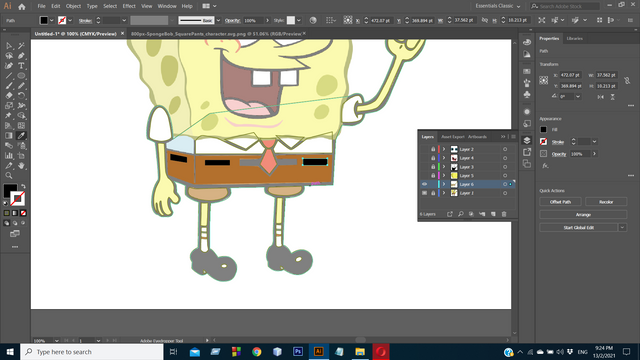Select the Selection (arrow) tool
Viewport: 640px width, 360px height.
pos(9,46)
